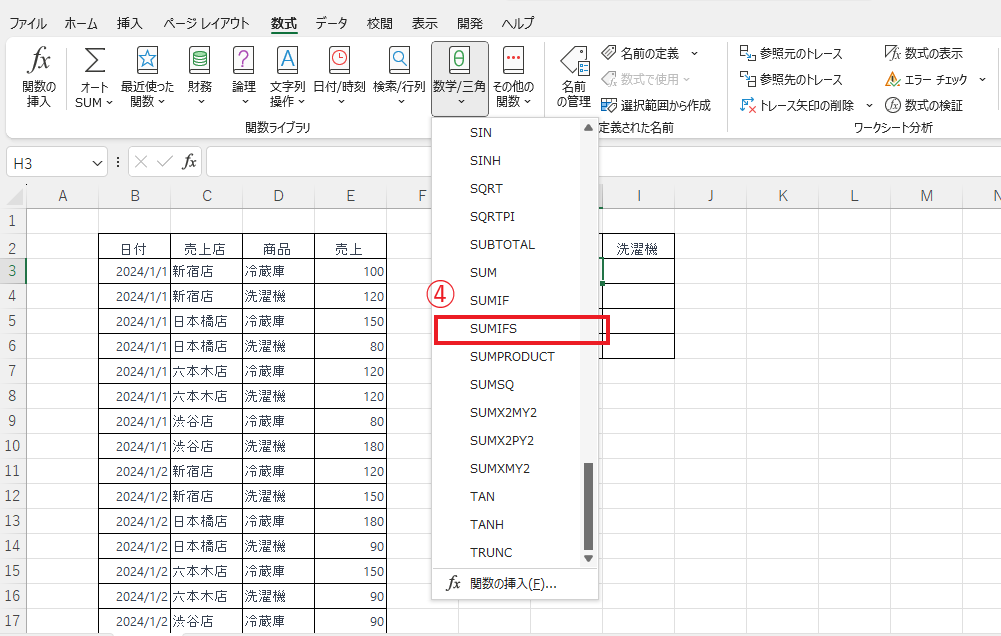Click the AutoSum (オートSUM) sigma icon

tap(94, 62)
